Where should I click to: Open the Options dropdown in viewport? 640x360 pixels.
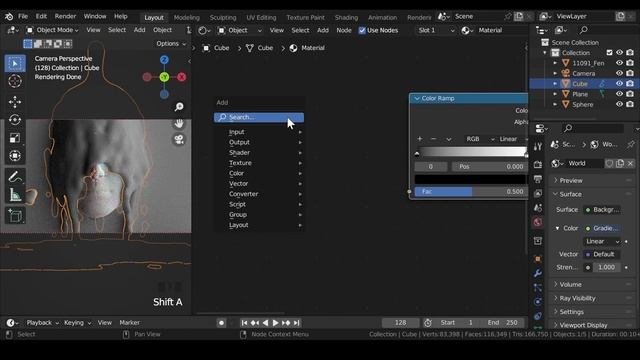pyautogui.click(x=171, y=44)
